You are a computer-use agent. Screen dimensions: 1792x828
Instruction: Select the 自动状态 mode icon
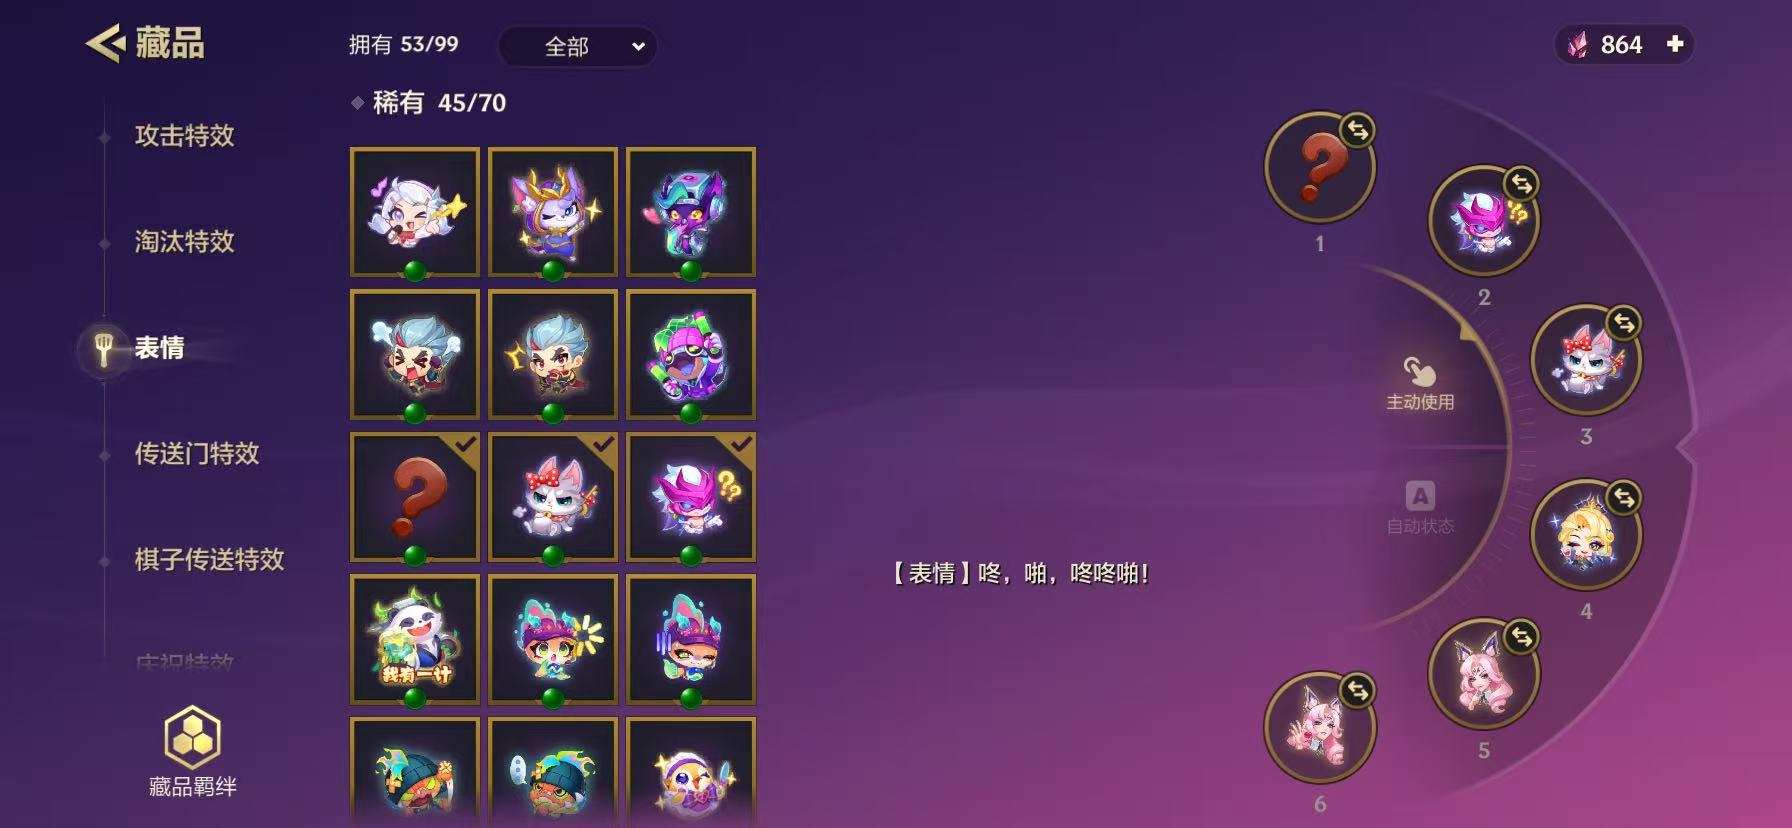coord(1420,496)
